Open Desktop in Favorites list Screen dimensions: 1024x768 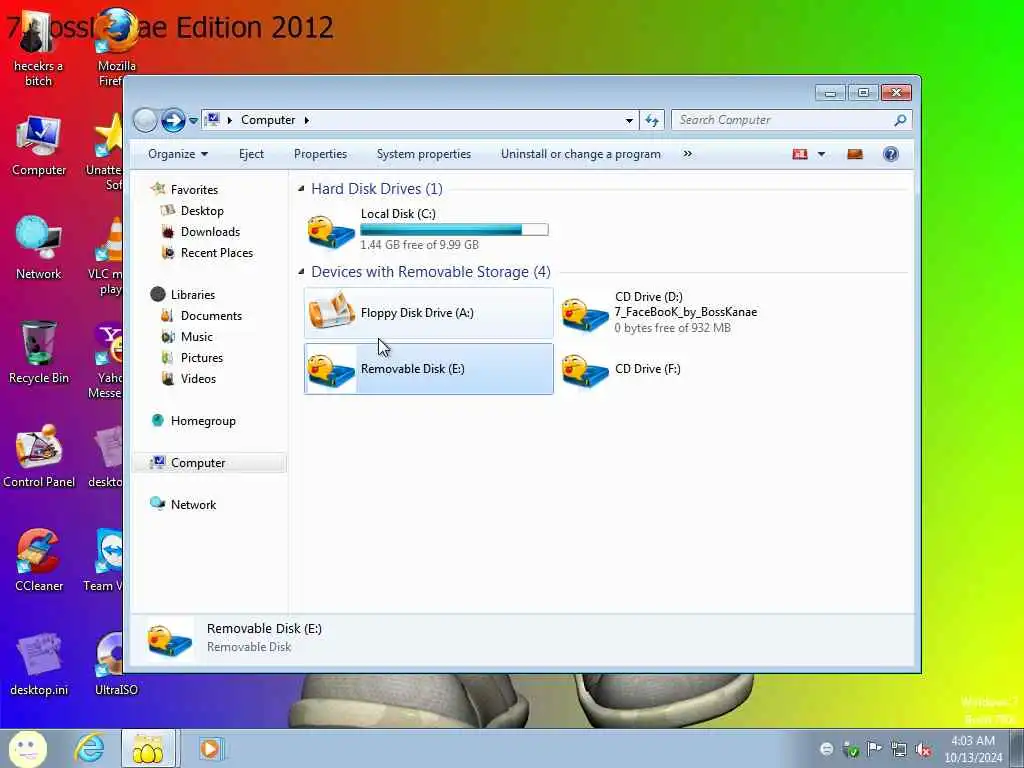[x=202, y=211]
